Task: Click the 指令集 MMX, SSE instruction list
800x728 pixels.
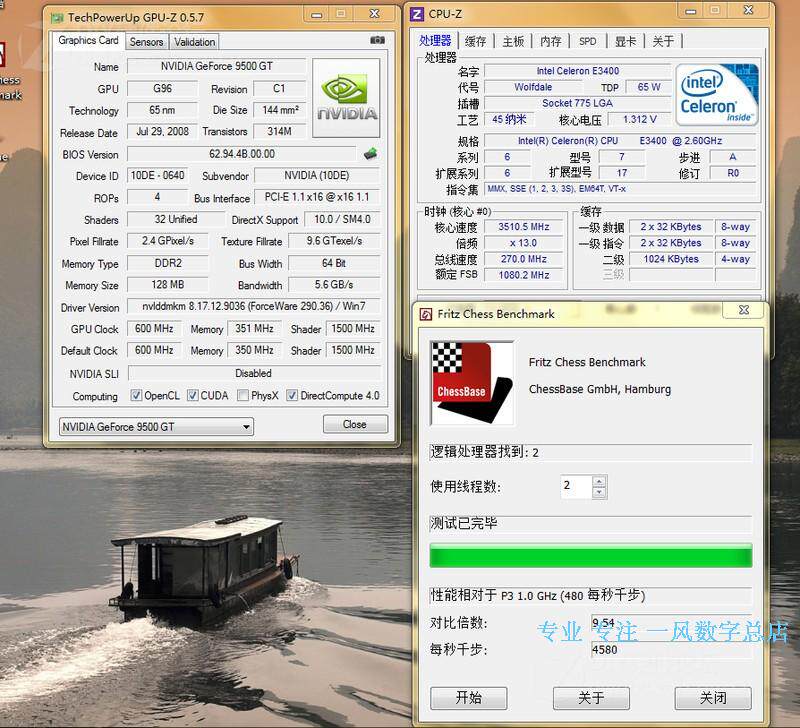Action: click(620, 189)
